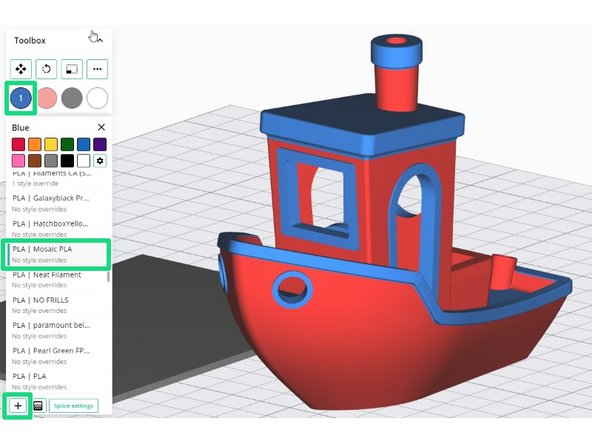Click the icon next to plus button

tap(38, 406)
